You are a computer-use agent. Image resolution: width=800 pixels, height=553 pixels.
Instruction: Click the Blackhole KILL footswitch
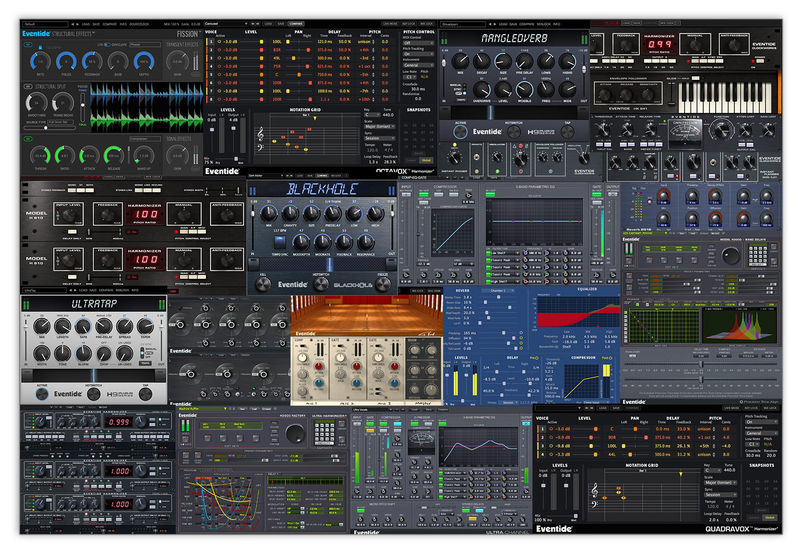263,284
